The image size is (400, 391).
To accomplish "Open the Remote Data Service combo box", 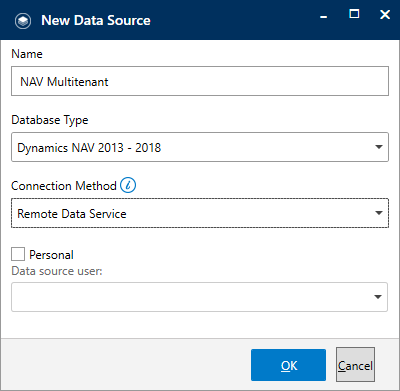I will 200,213.
